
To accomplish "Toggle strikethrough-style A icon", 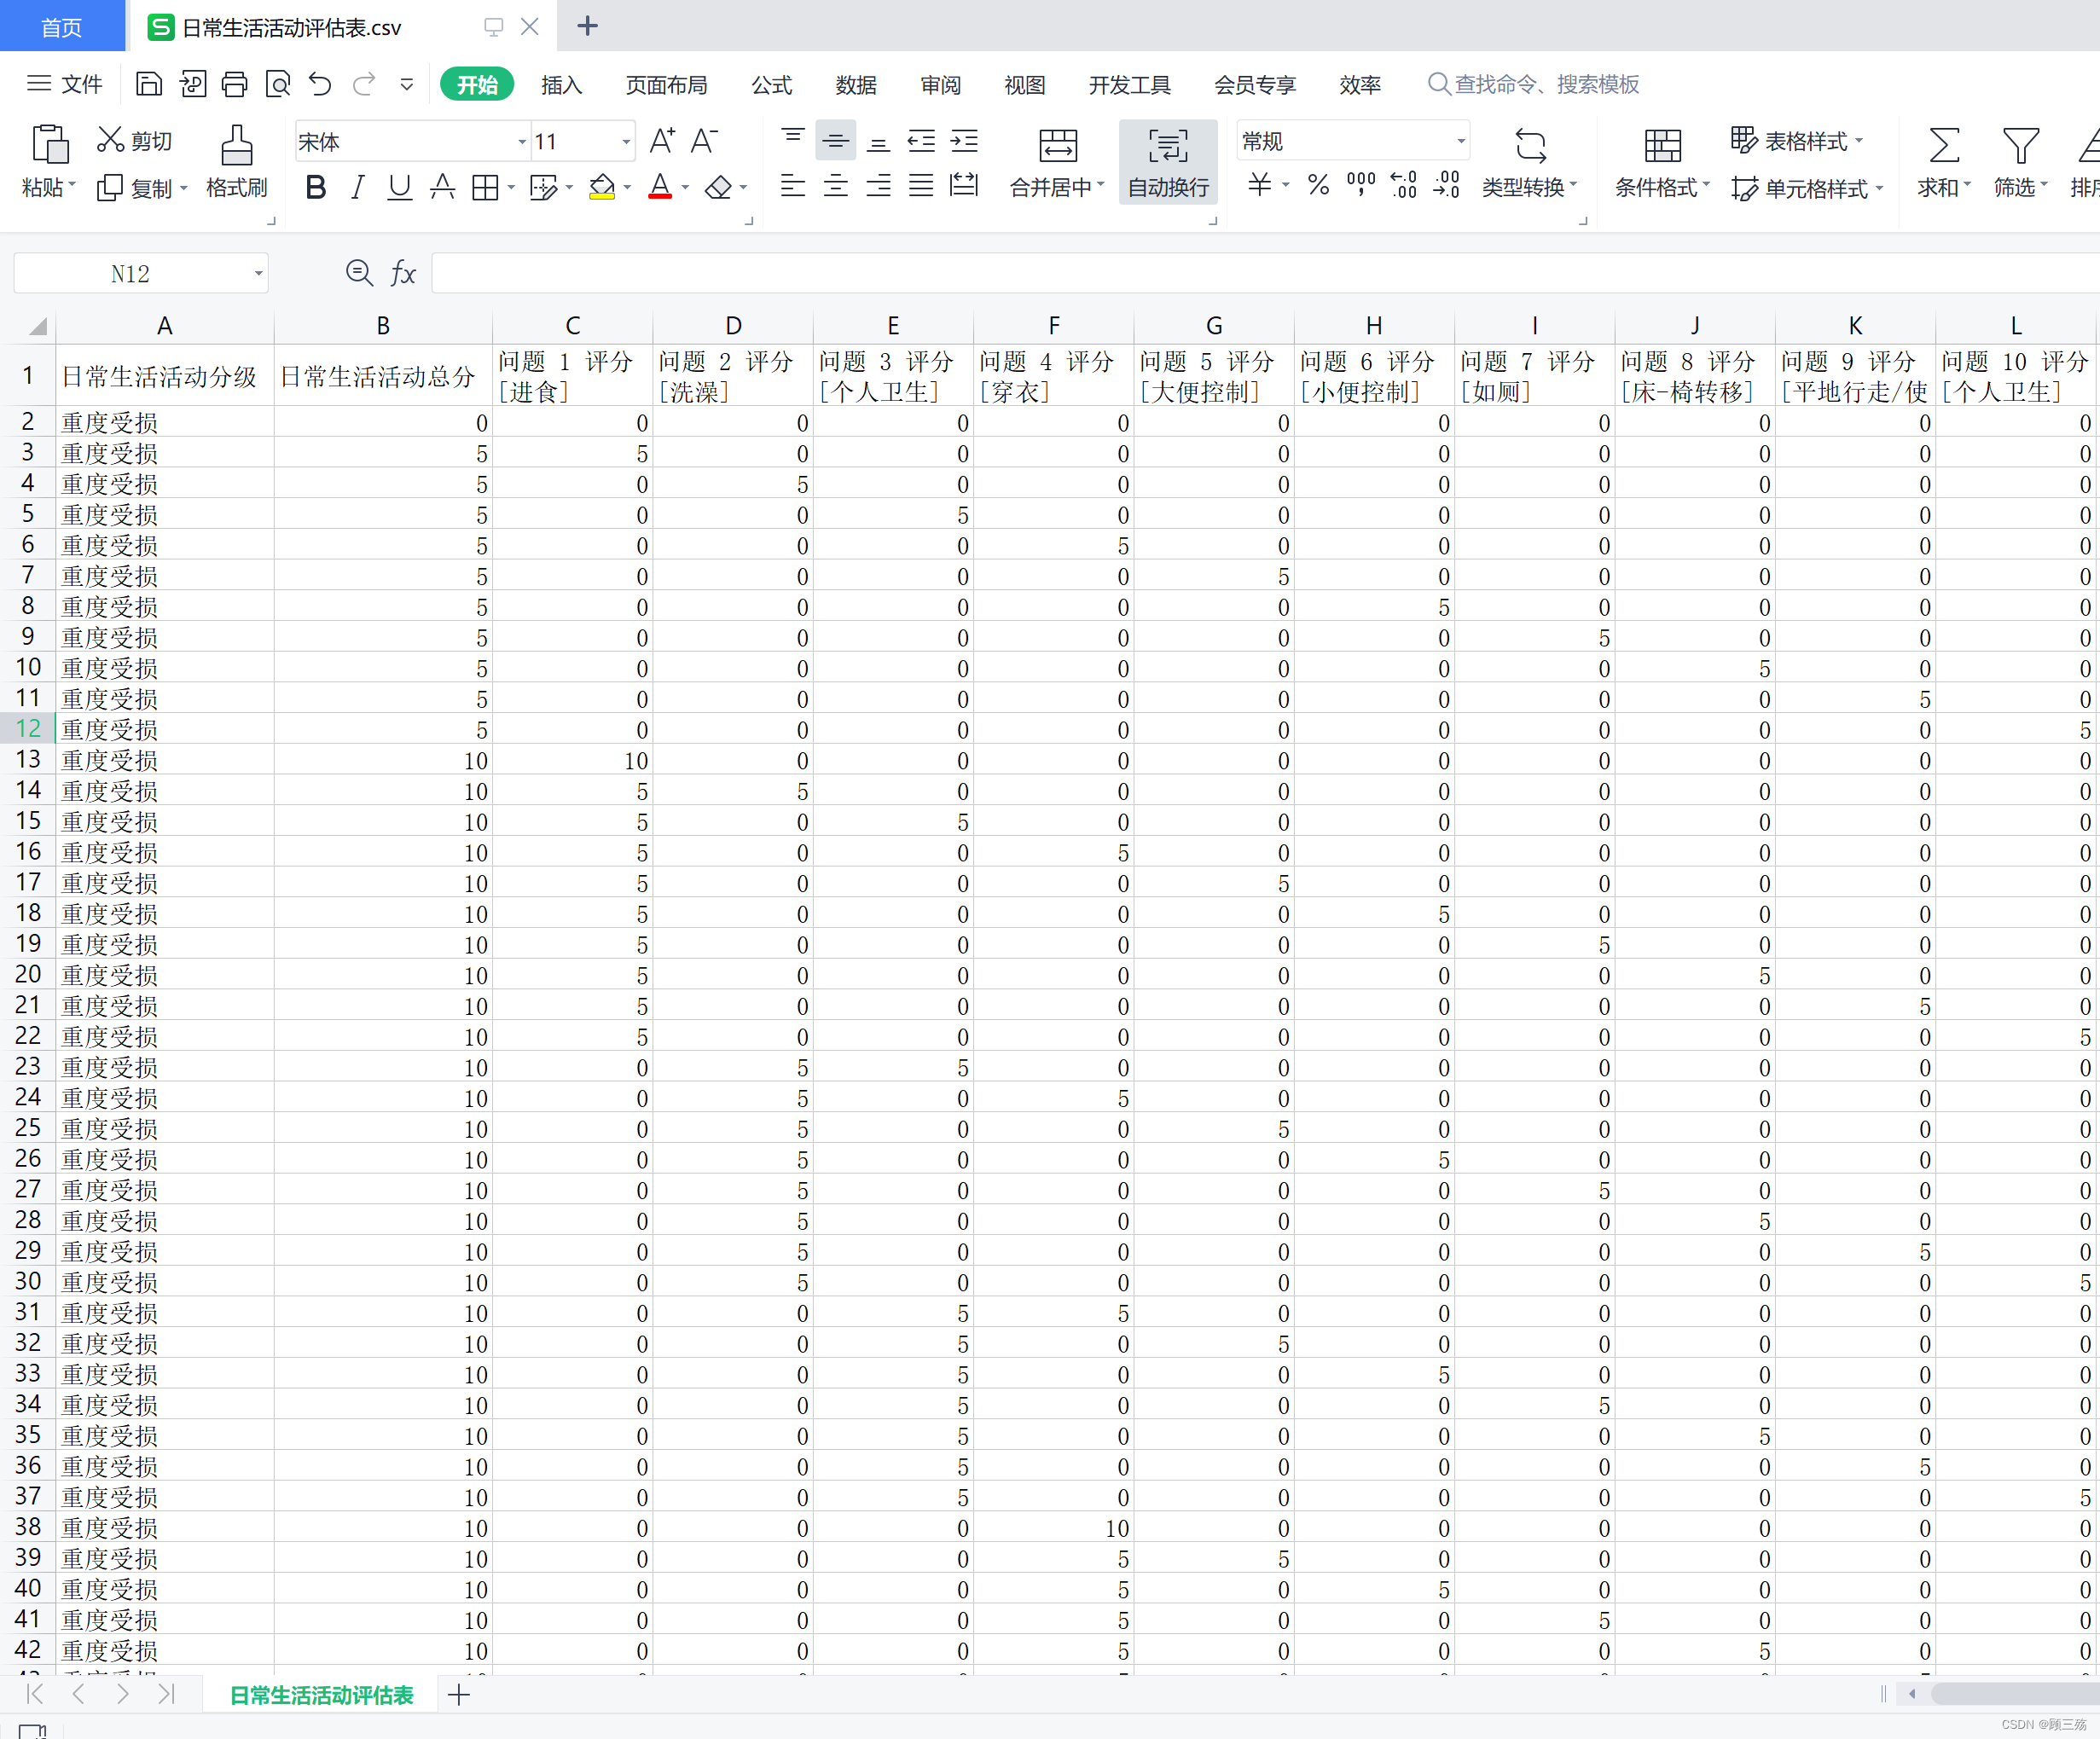I will tap(442, 187).
